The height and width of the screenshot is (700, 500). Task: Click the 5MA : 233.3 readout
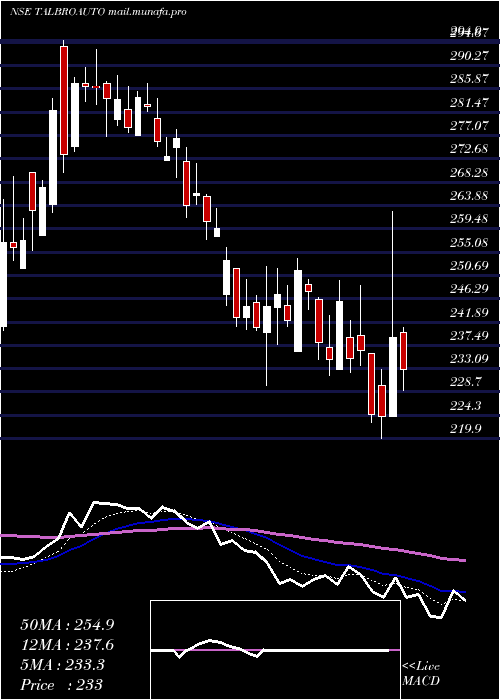coord(62,665)
